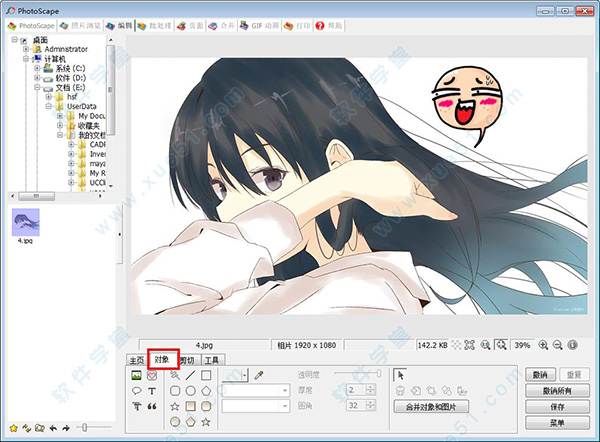
Task: Toggle full screen view icon
Action: (470, 345)
